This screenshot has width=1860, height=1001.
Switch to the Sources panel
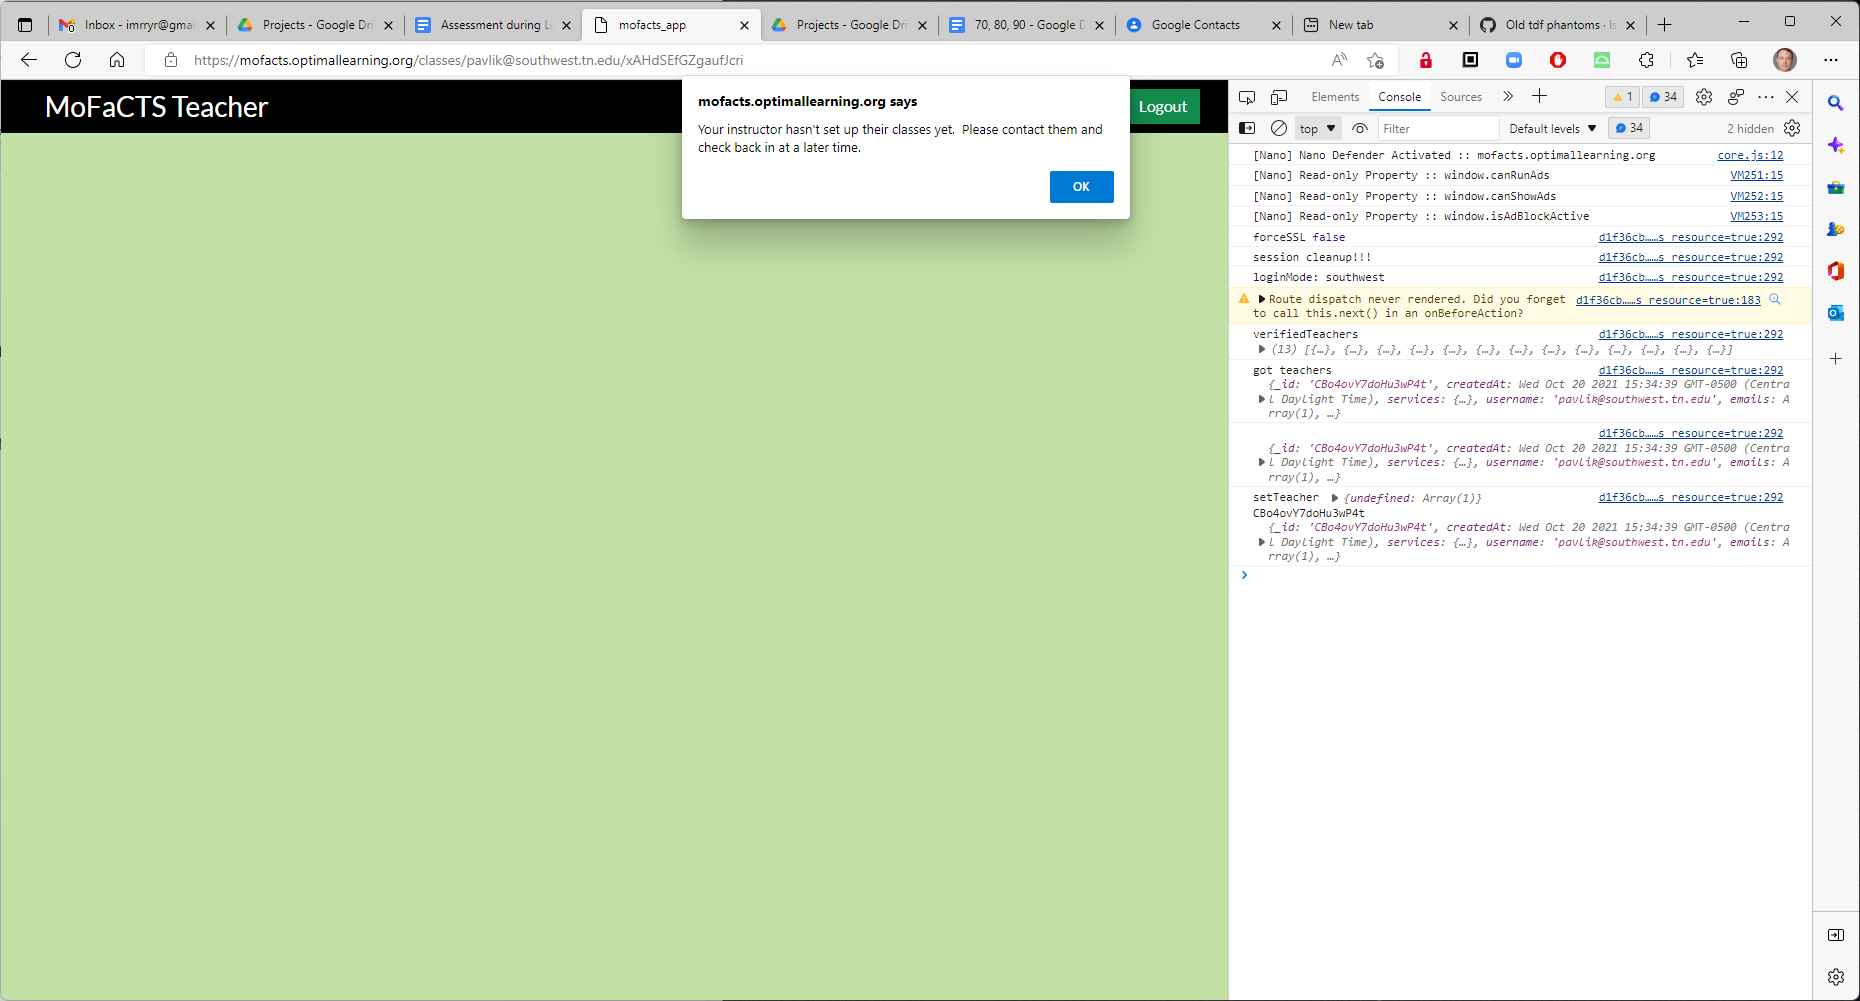[1461, 97]
